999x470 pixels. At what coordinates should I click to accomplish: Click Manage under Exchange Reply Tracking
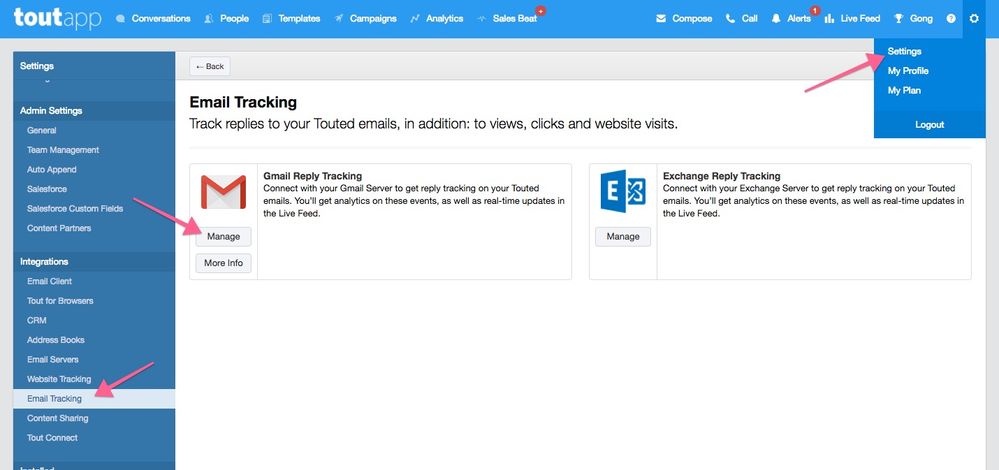[x=623, y=237]
